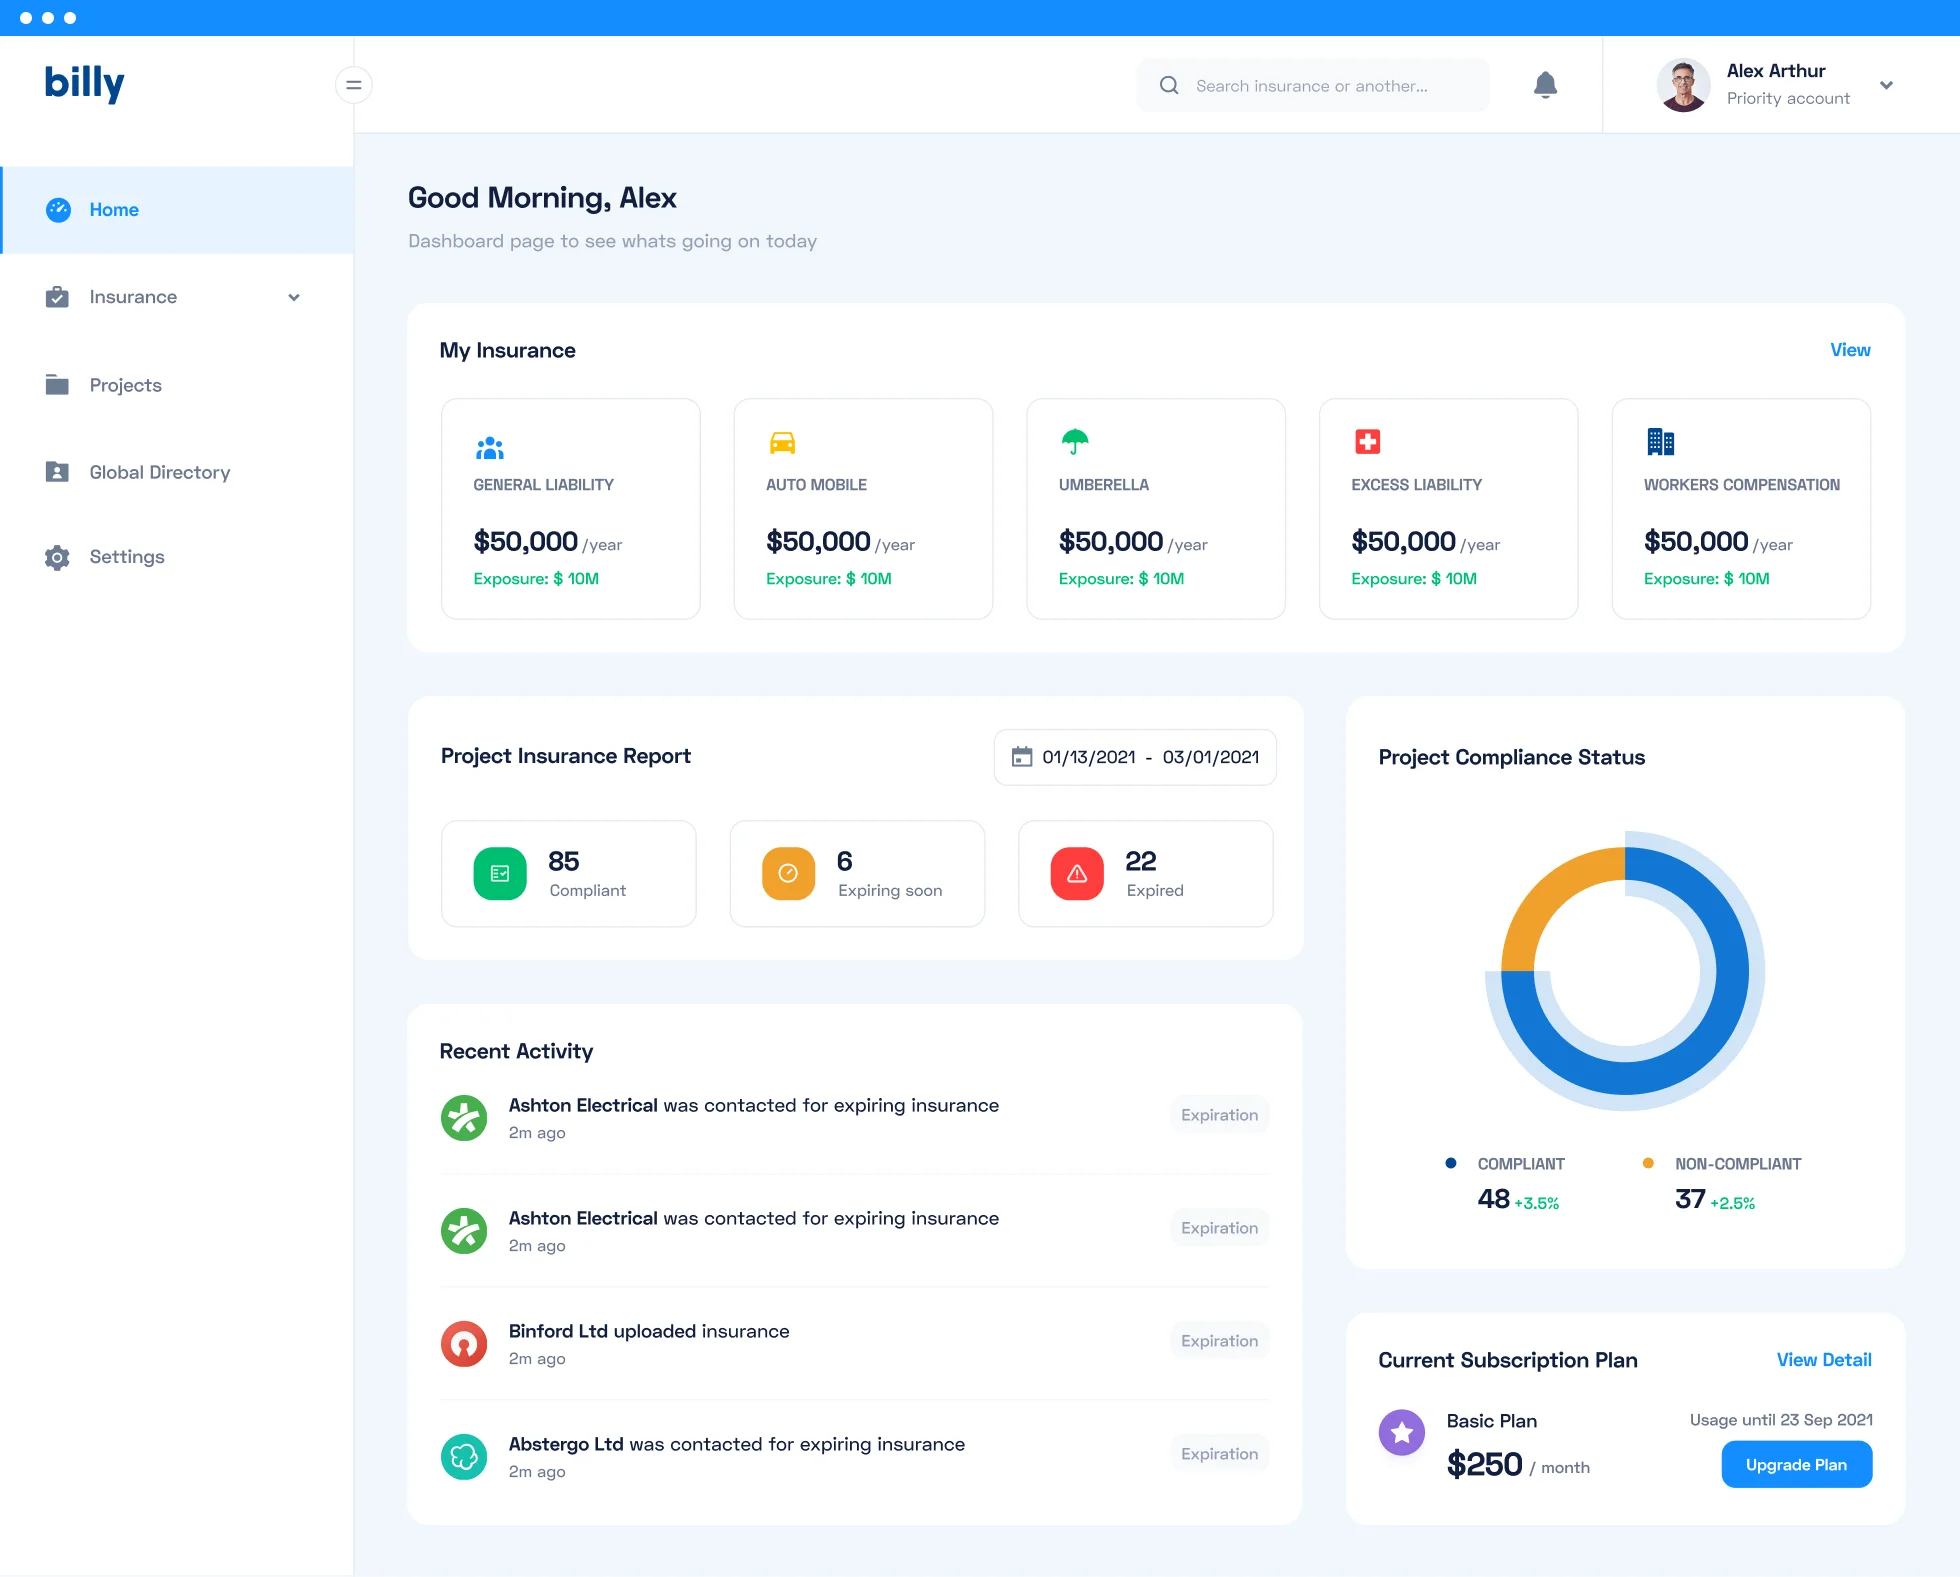Screen dimensions: 1960x1577
Task: Click the Binford Ltd company logo
Action: click(464, 1344)
